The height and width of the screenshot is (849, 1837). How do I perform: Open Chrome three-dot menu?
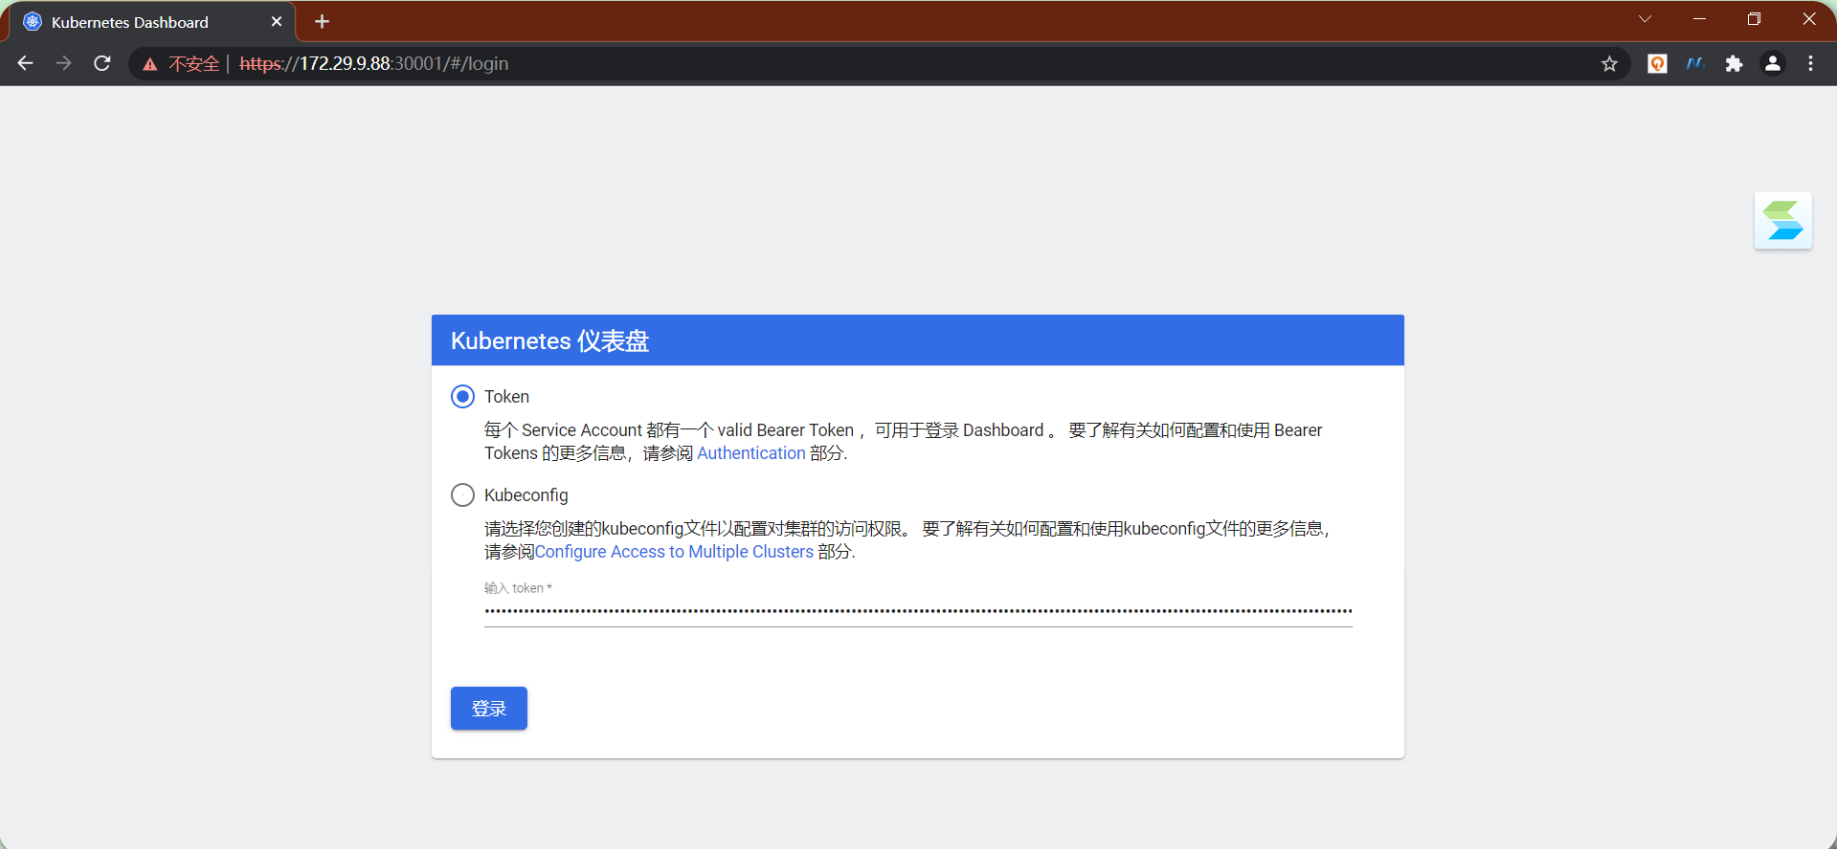(x=1811, y=64)
